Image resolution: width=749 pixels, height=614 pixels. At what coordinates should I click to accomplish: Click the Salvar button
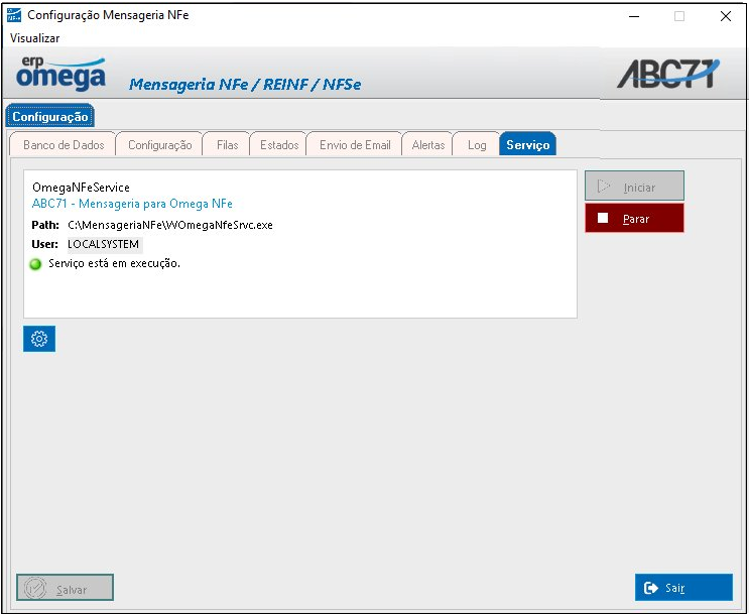pyautogui.click(x=65, y=588)
